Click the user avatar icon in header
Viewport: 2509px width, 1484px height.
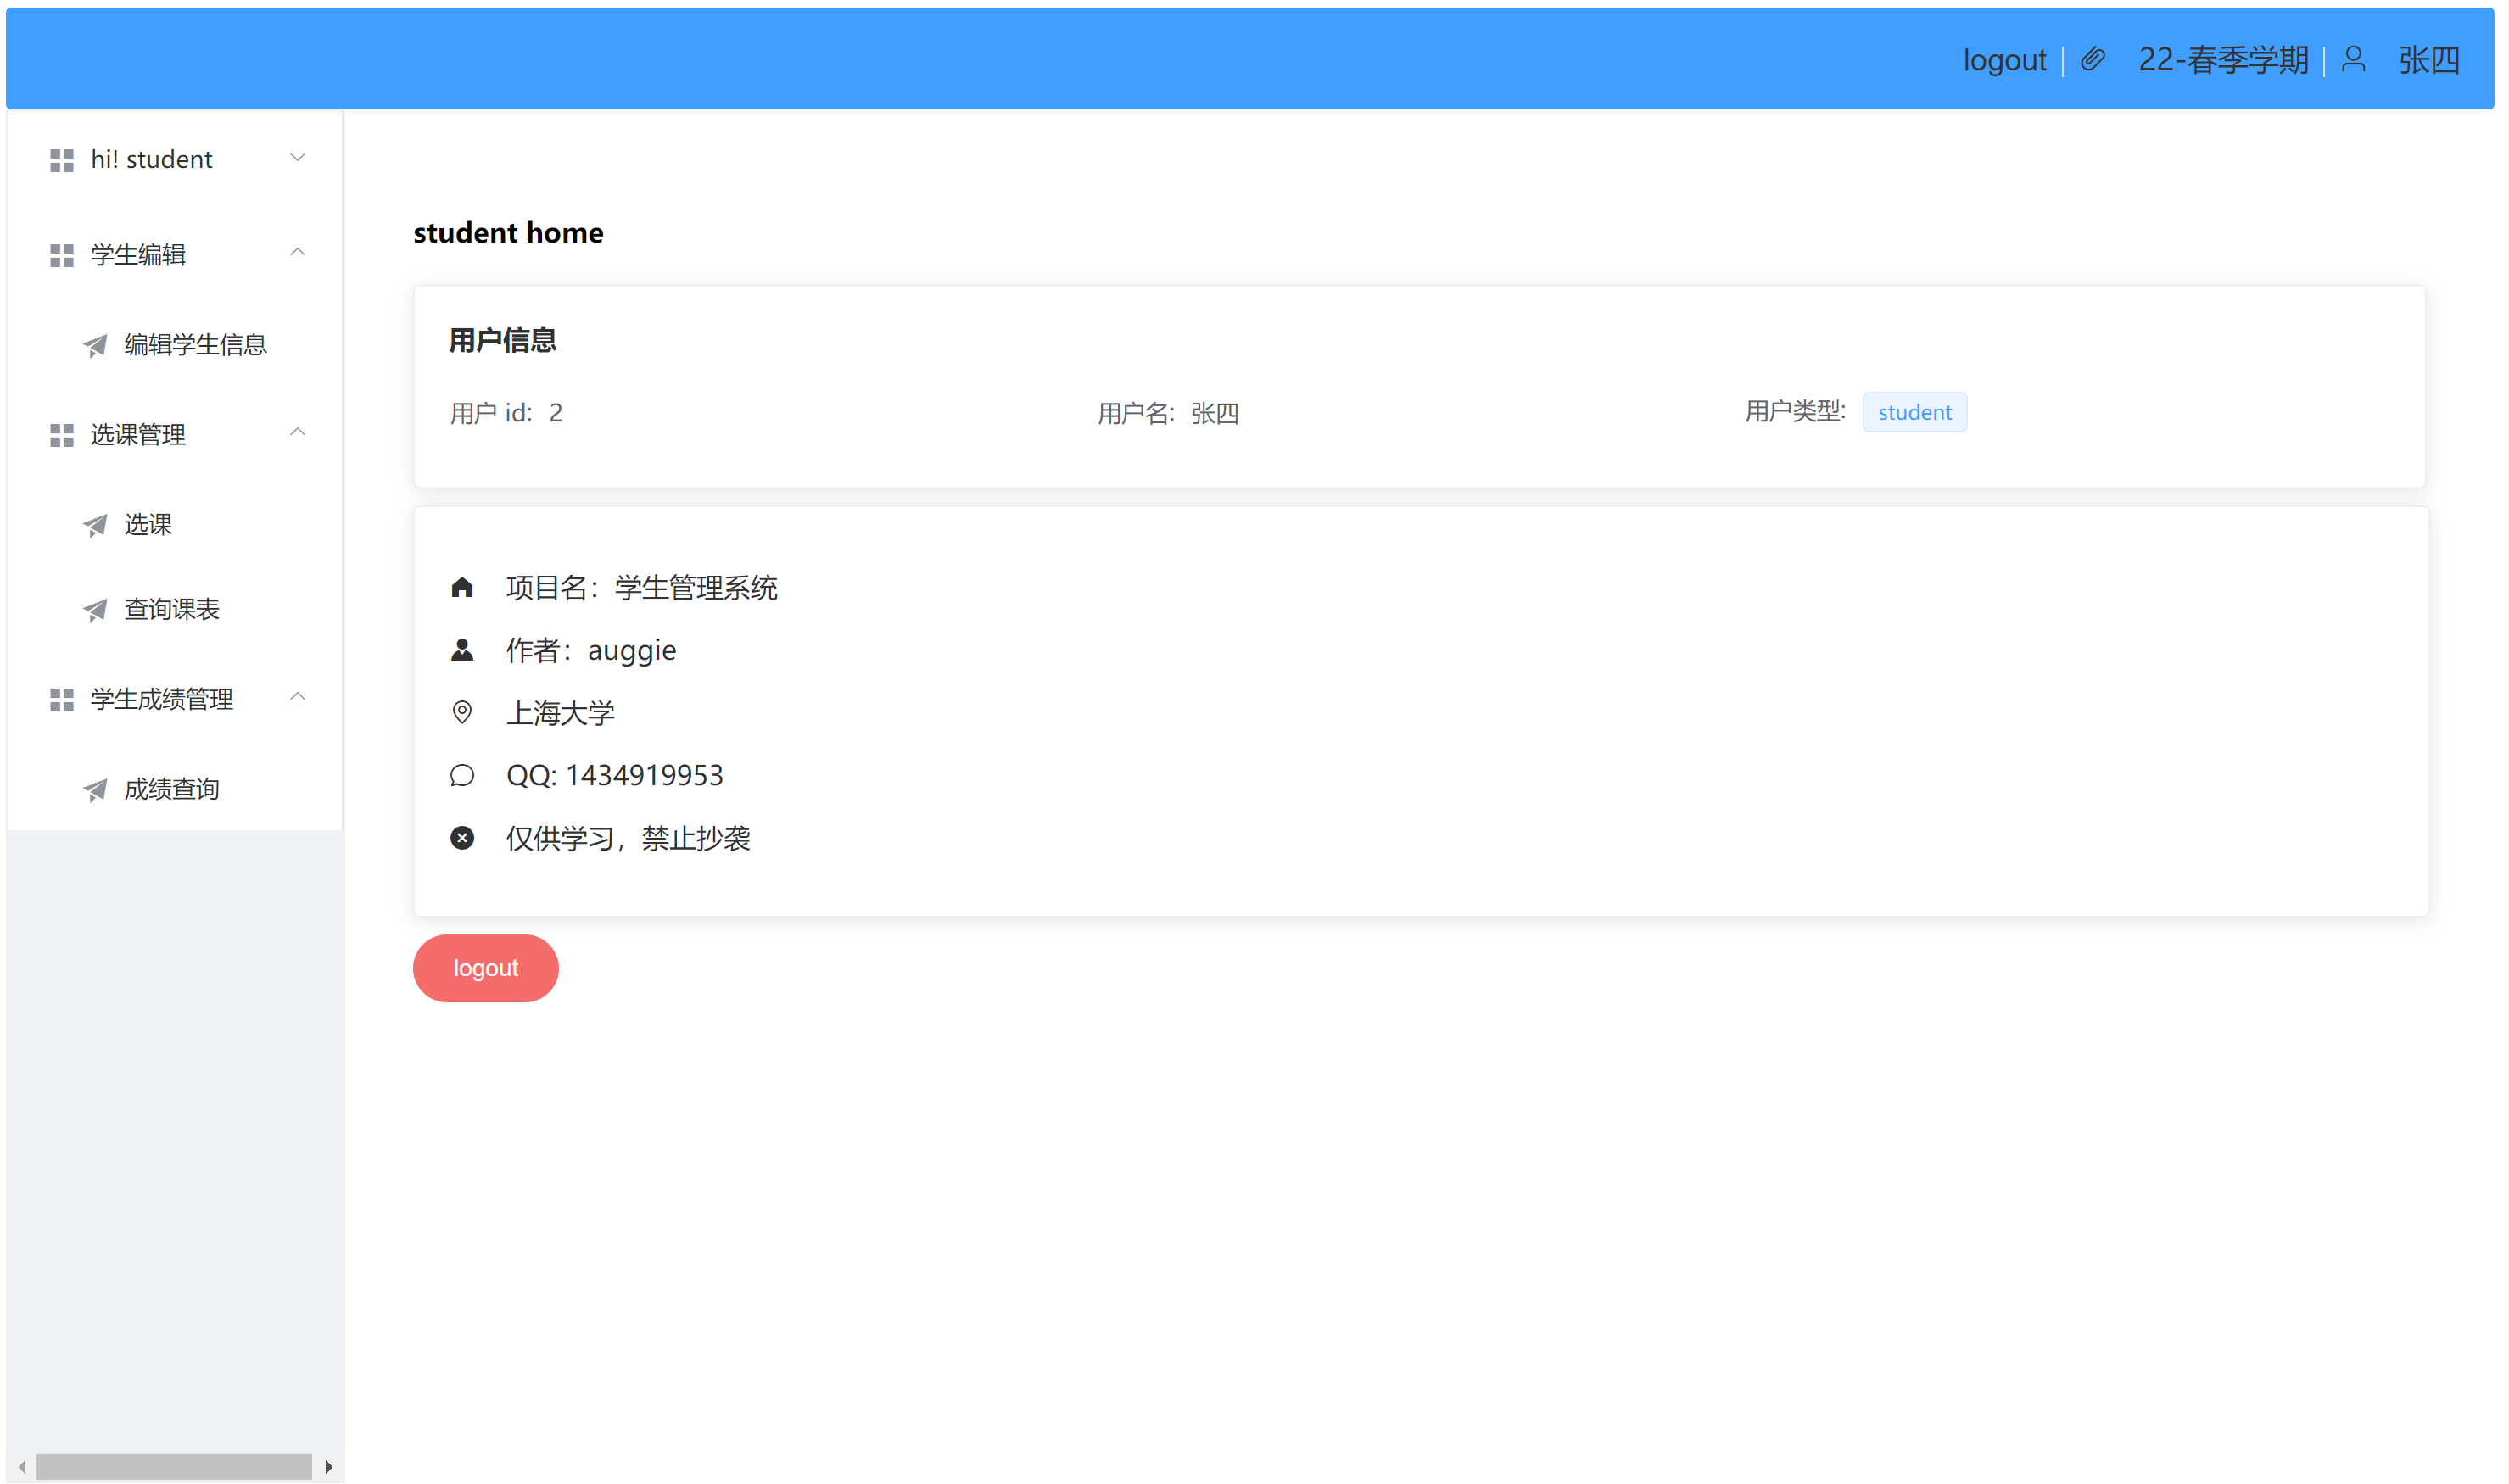[x=2353, y=59]
